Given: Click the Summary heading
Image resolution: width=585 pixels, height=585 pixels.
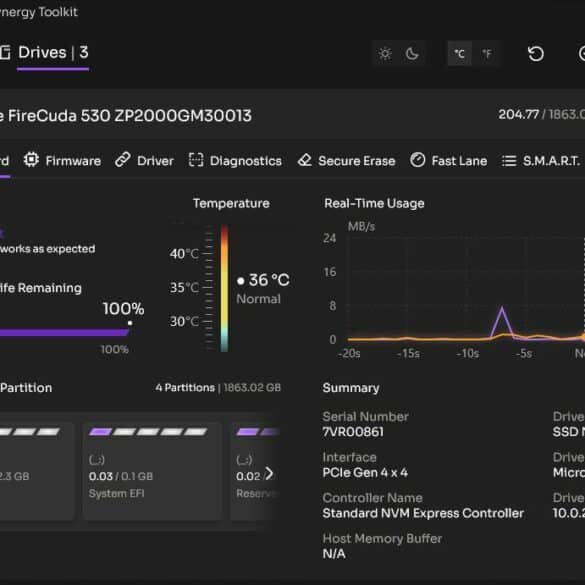Looking at the screenshot, I should point(351,388).
